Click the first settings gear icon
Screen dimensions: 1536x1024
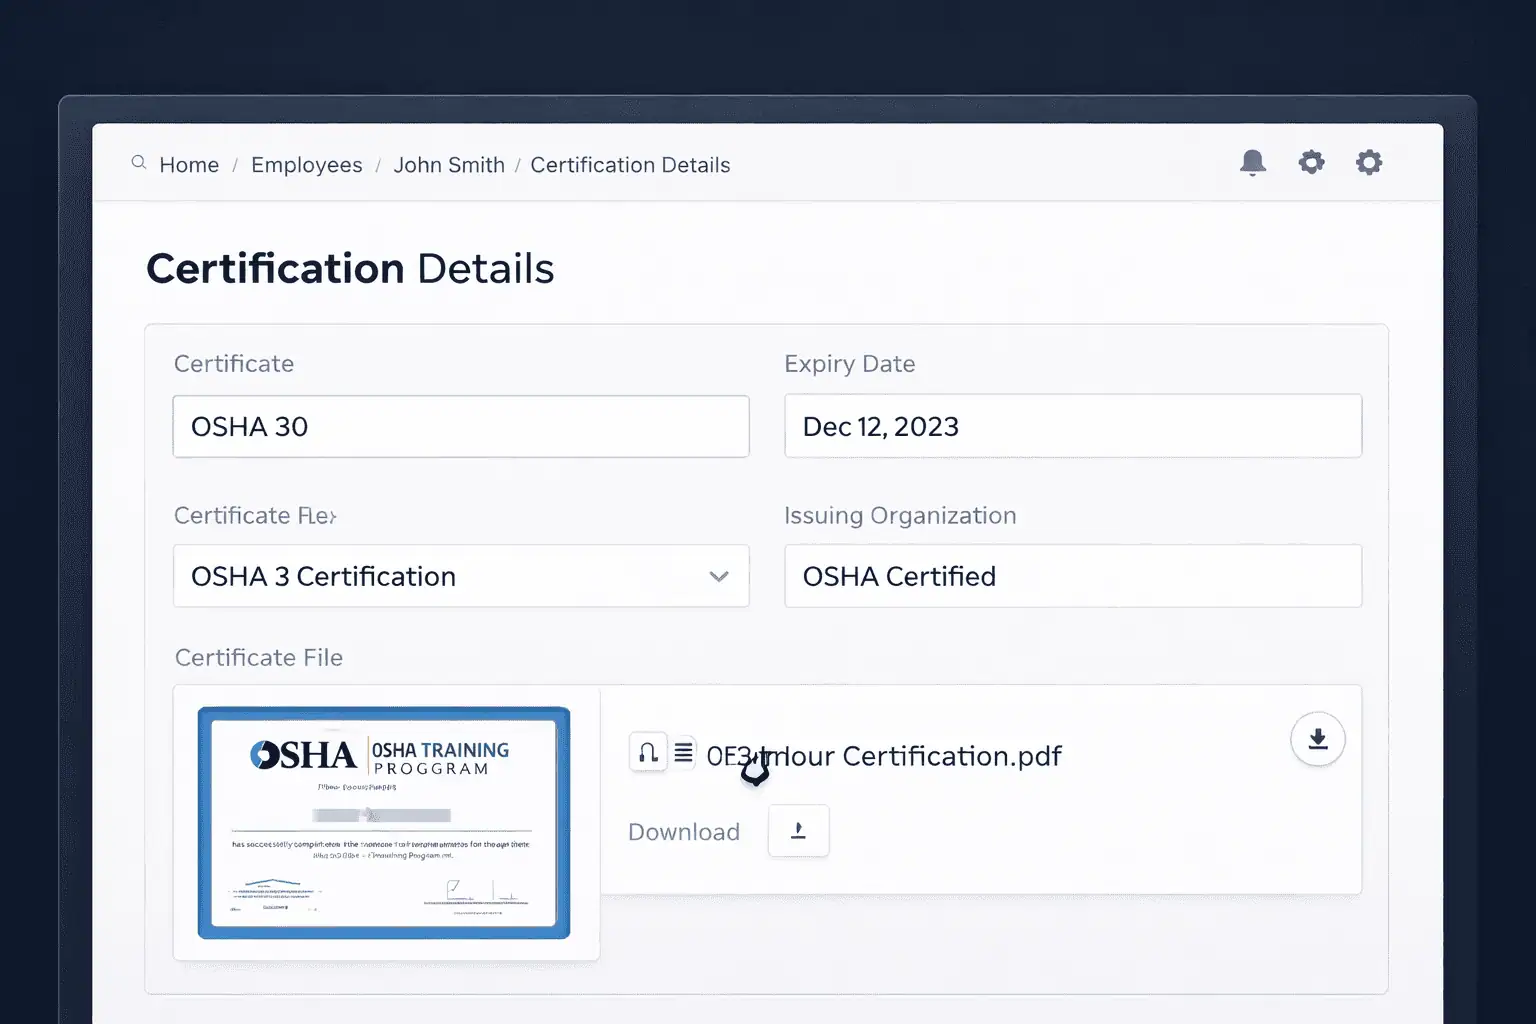point(1311,161)
